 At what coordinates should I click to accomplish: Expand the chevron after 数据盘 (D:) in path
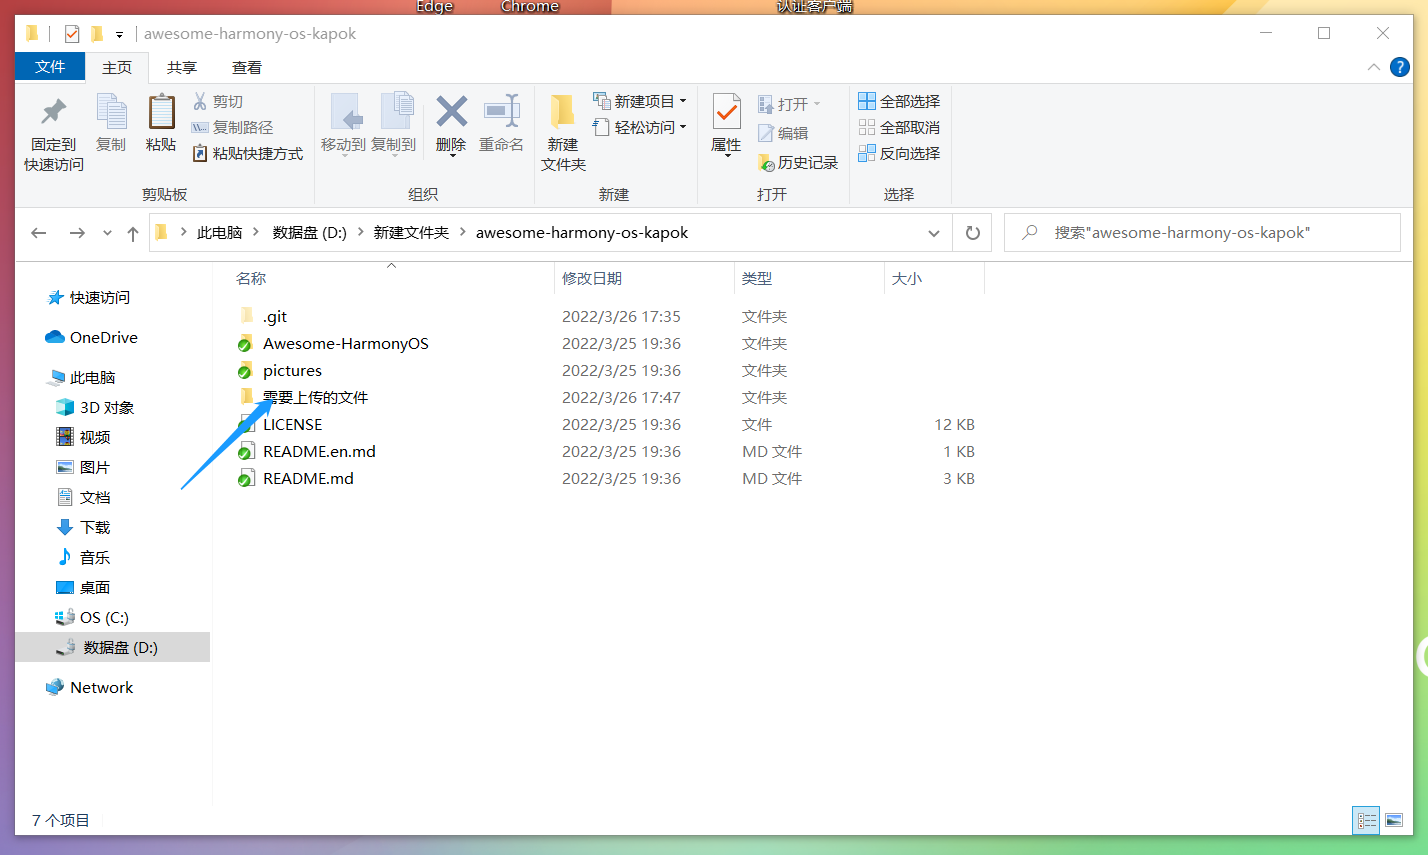[x=360, y=232]
